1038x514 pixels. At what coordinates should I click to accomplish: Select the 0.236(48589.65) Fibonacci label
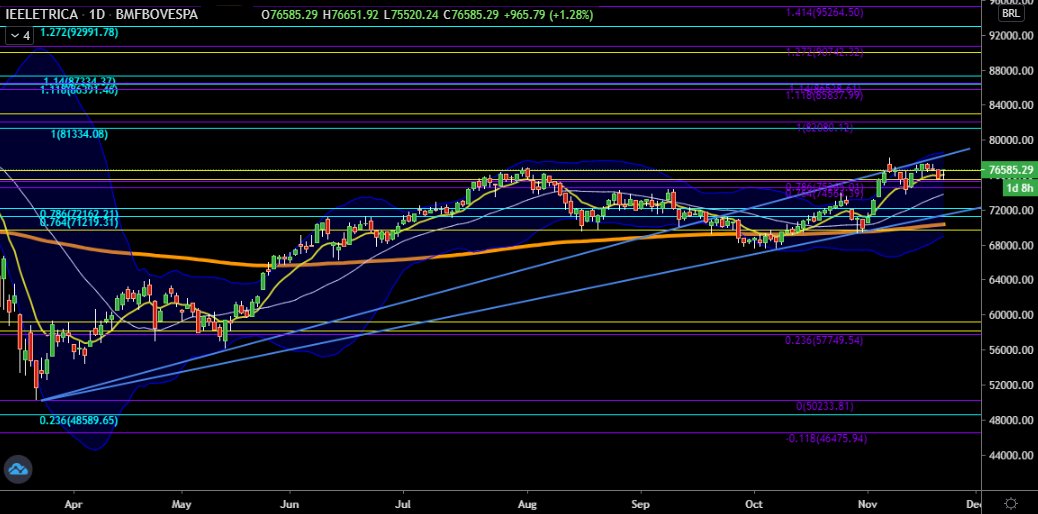coord(79,421)
